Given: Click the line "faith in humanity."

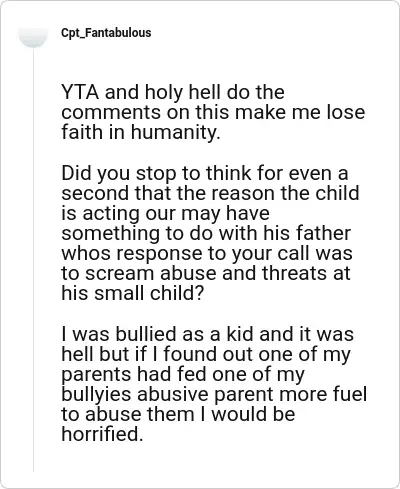Looking at the screenshot, I should [141, 132].
